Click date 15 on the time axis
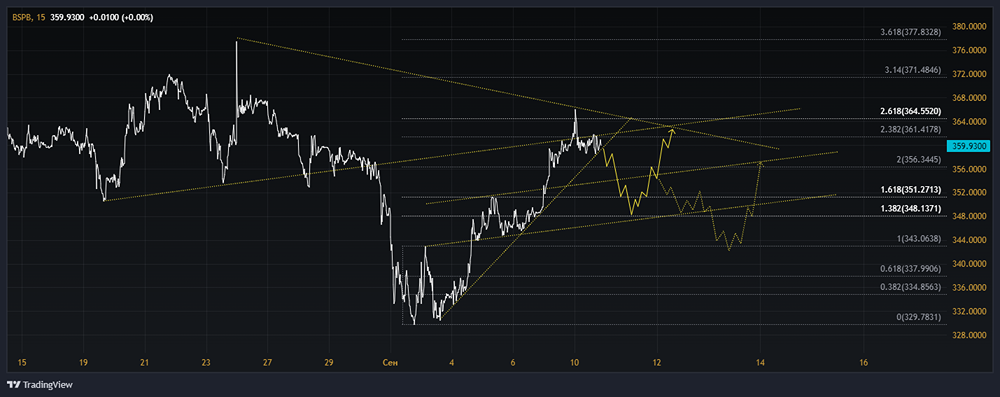This screenshot has height=397, width=1000. [22, 363]
